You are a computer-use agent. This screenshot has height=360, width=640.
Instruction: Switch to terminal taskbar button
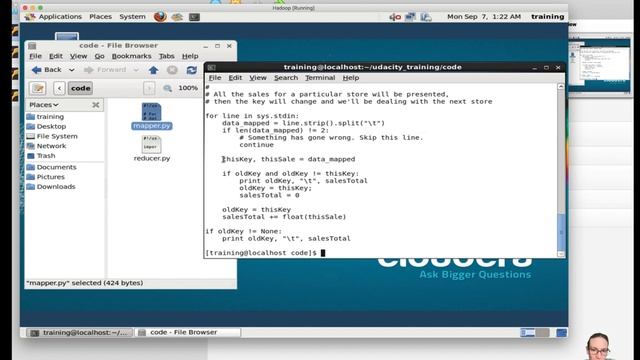80,333
